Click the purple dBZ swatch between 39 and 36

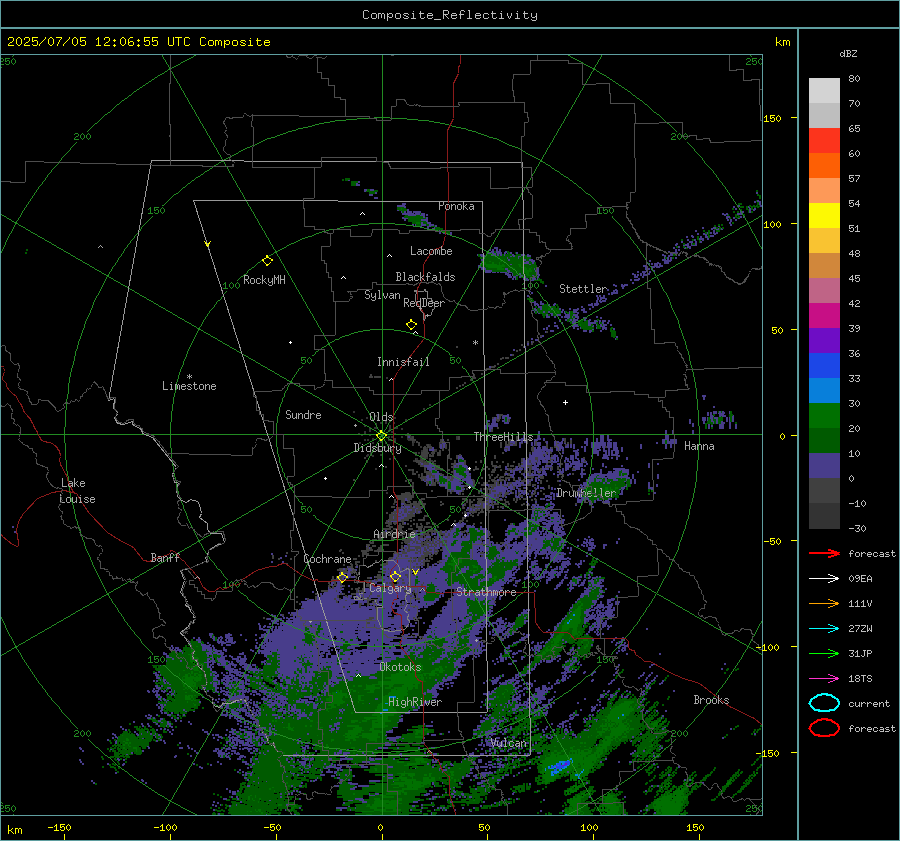tap(824, 341)
